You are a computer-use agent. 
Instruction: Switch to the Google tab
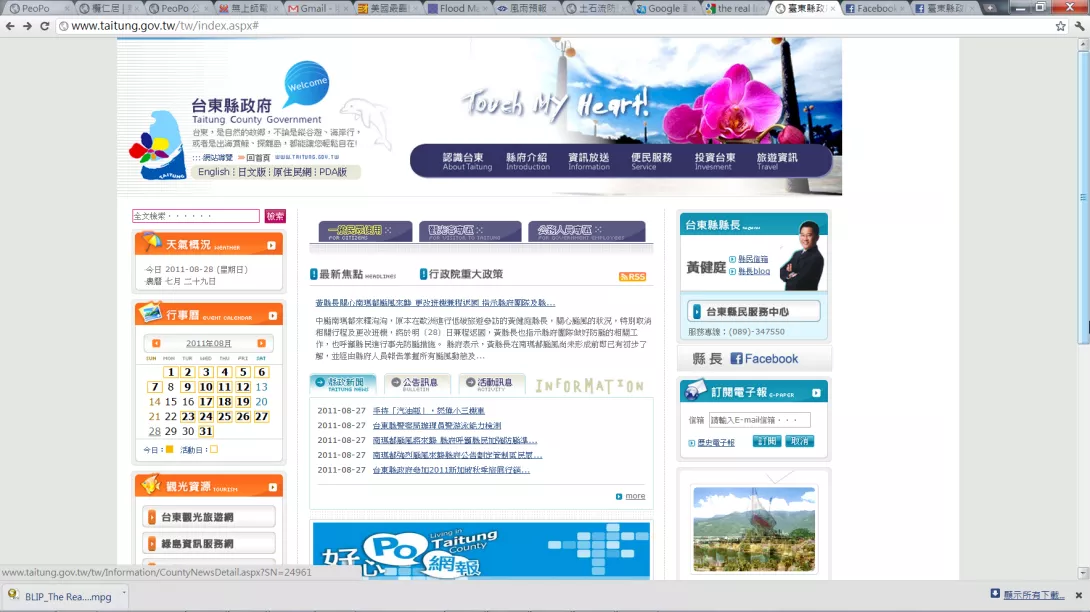pyautogui.click(x=664, y=8)
